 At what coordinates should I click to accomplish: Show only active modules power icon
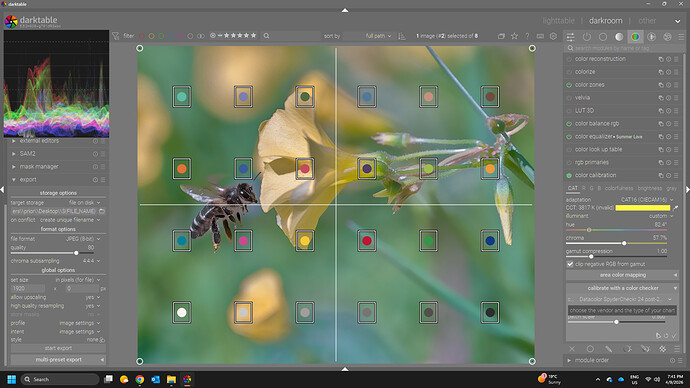pyautogui.click(x=587, y=37)
